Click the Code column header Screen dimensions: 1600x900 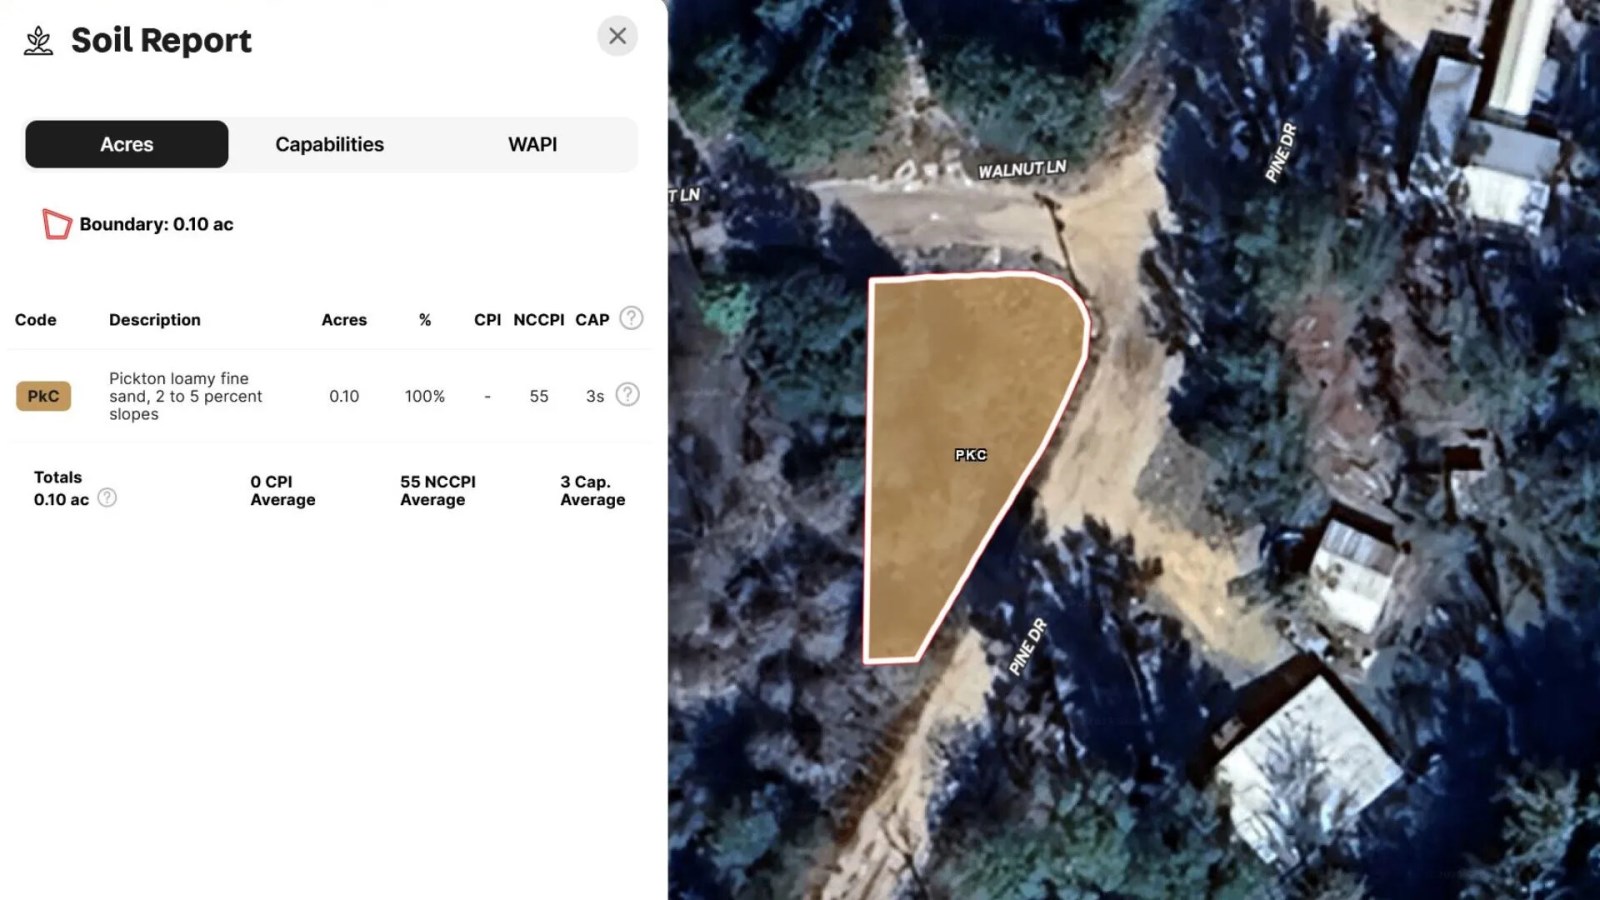tap(35, 320)
